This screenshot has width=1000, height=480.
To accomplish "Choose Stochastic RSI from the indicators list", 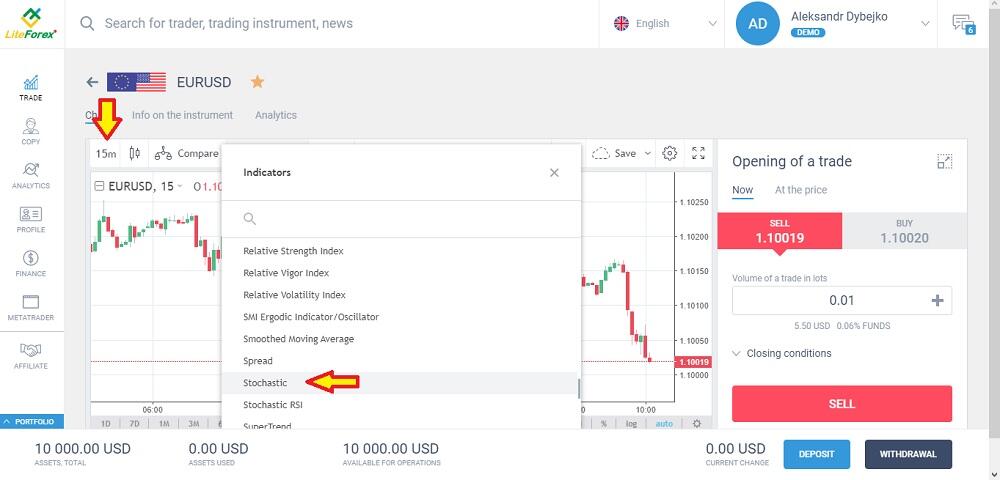I will coord(399,405).
